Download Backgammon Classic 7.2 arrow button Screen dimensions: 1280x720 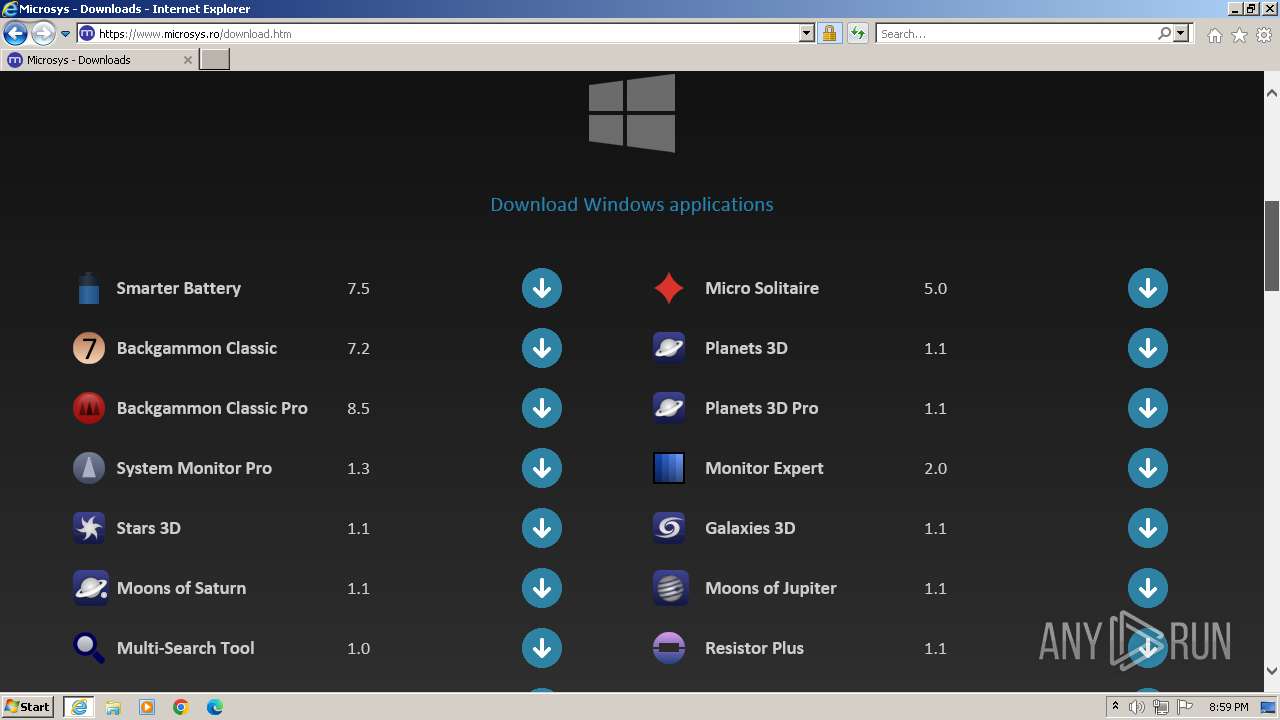[542, 348]
